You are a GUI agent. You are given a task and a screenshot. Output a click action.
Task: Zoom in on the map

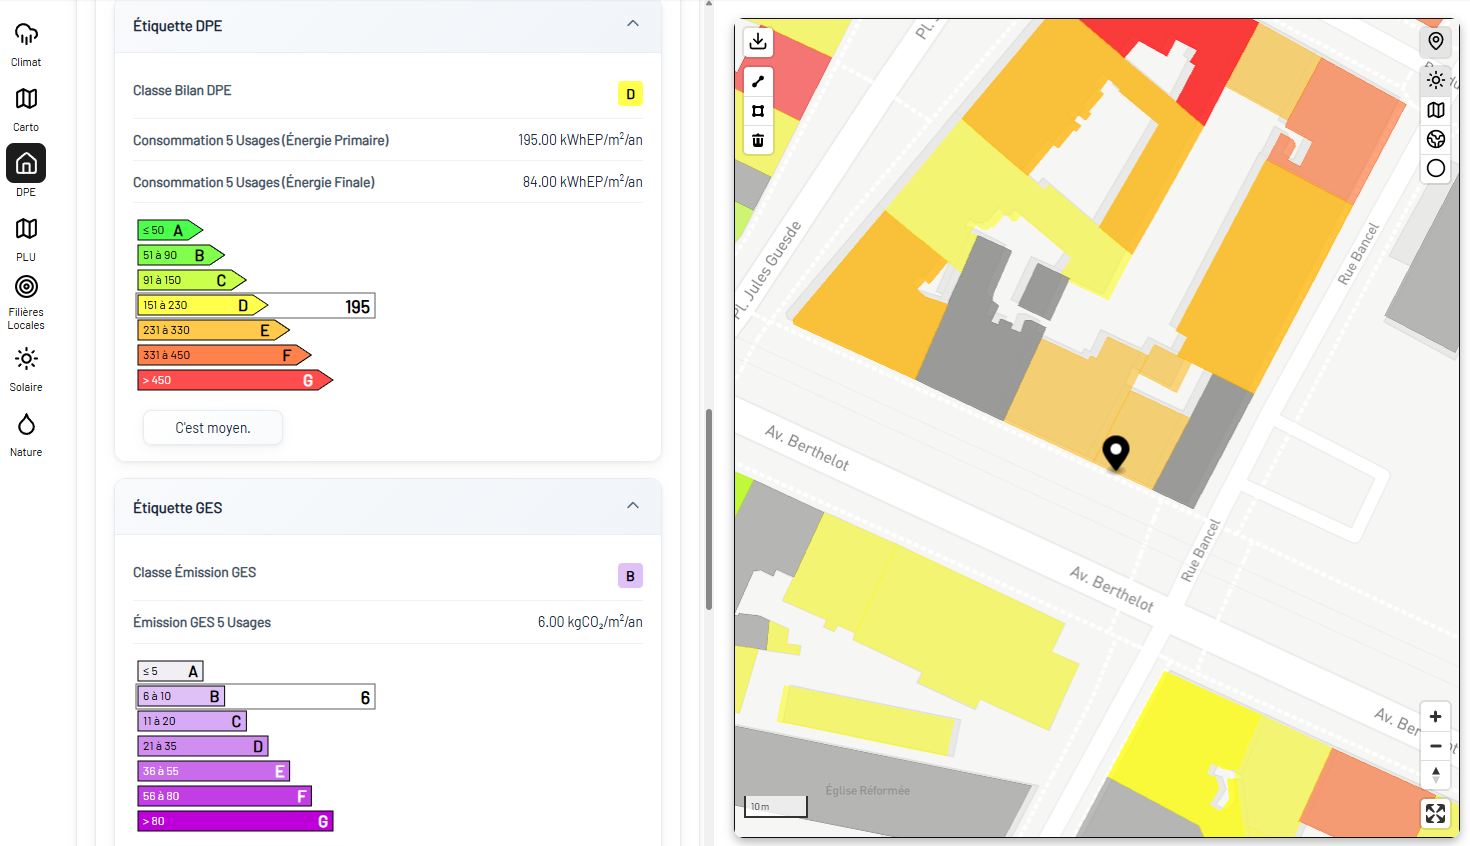pyautogui.click(x=1436, y=717)
